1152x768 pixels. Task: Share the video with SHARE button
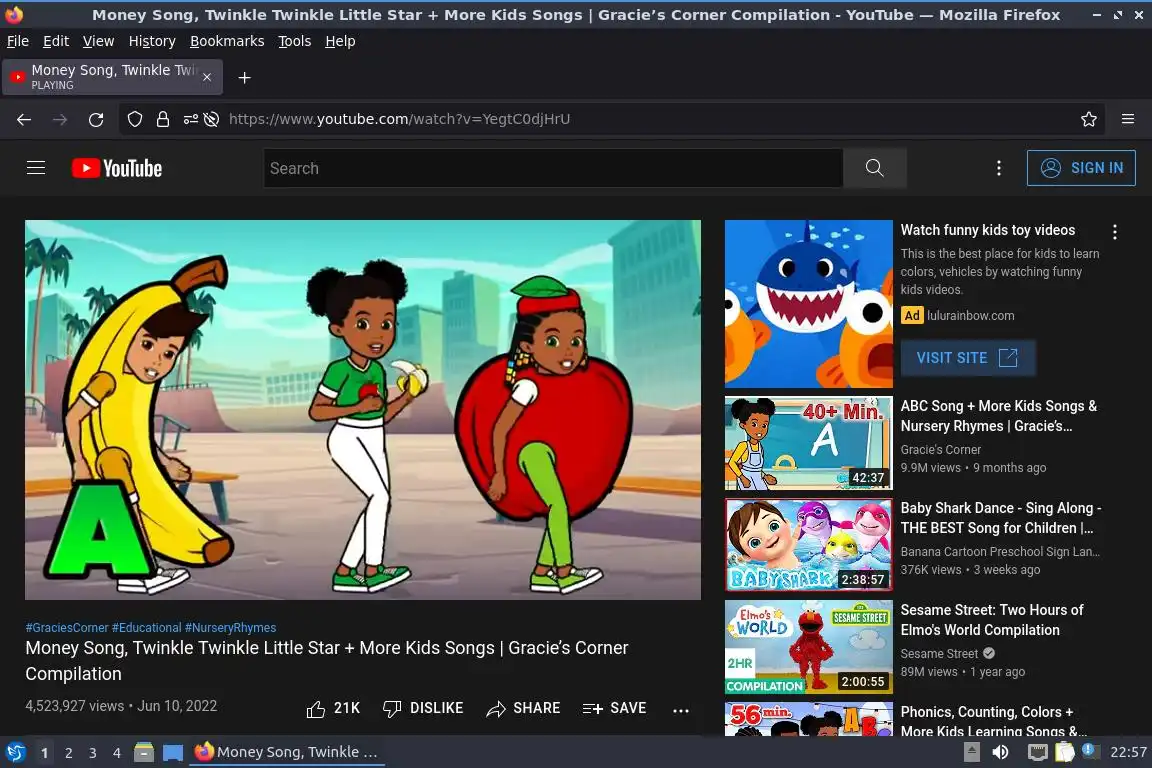coord(523,708)
